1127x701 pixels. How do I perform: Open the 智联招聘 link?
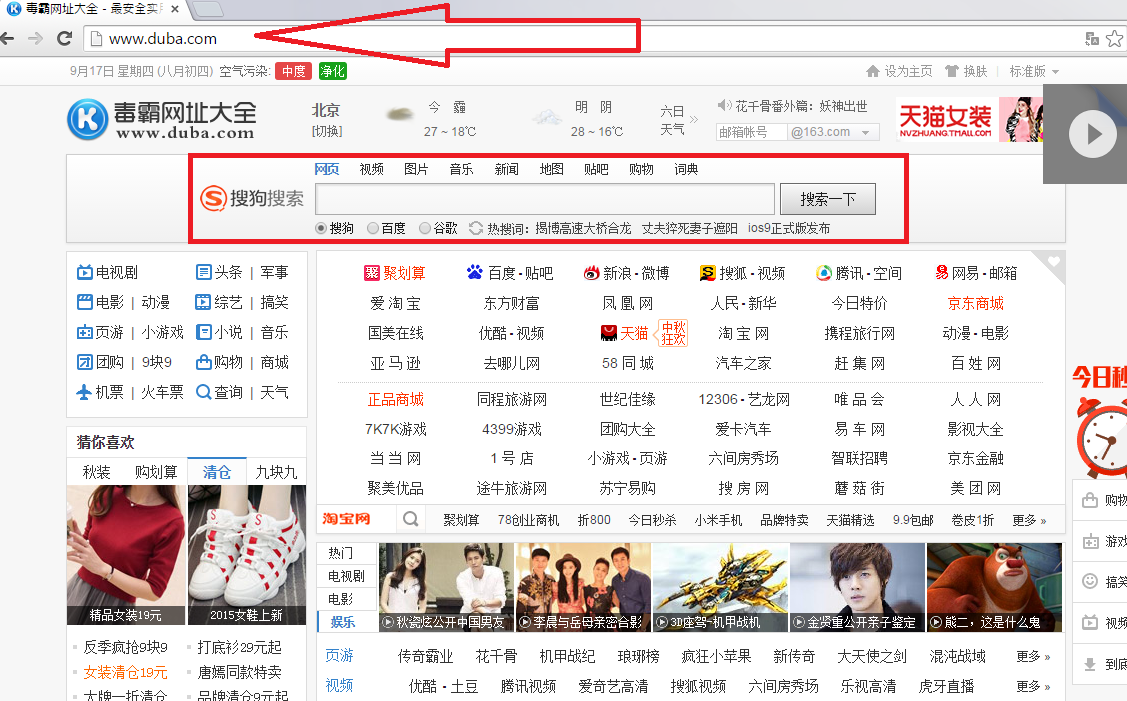(x=859, y=458)
